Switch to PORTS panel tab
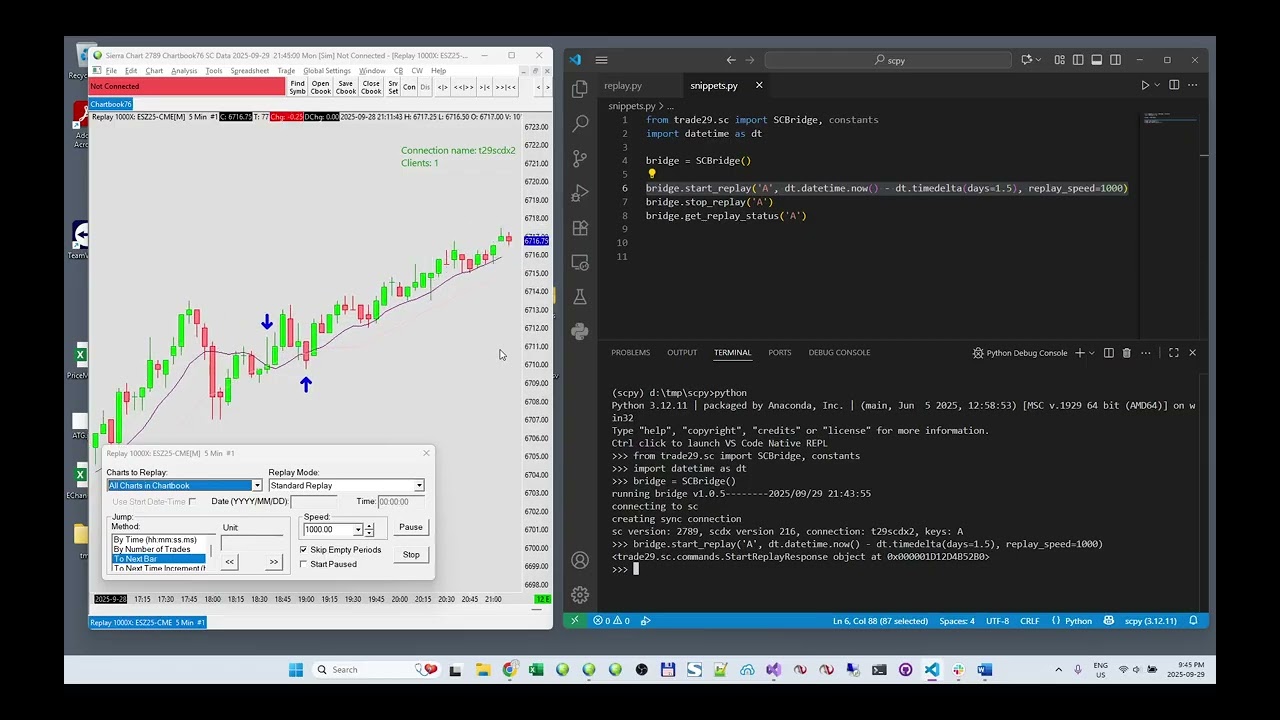The width and height of the screenshot is (1280, 720). (780, 353)
